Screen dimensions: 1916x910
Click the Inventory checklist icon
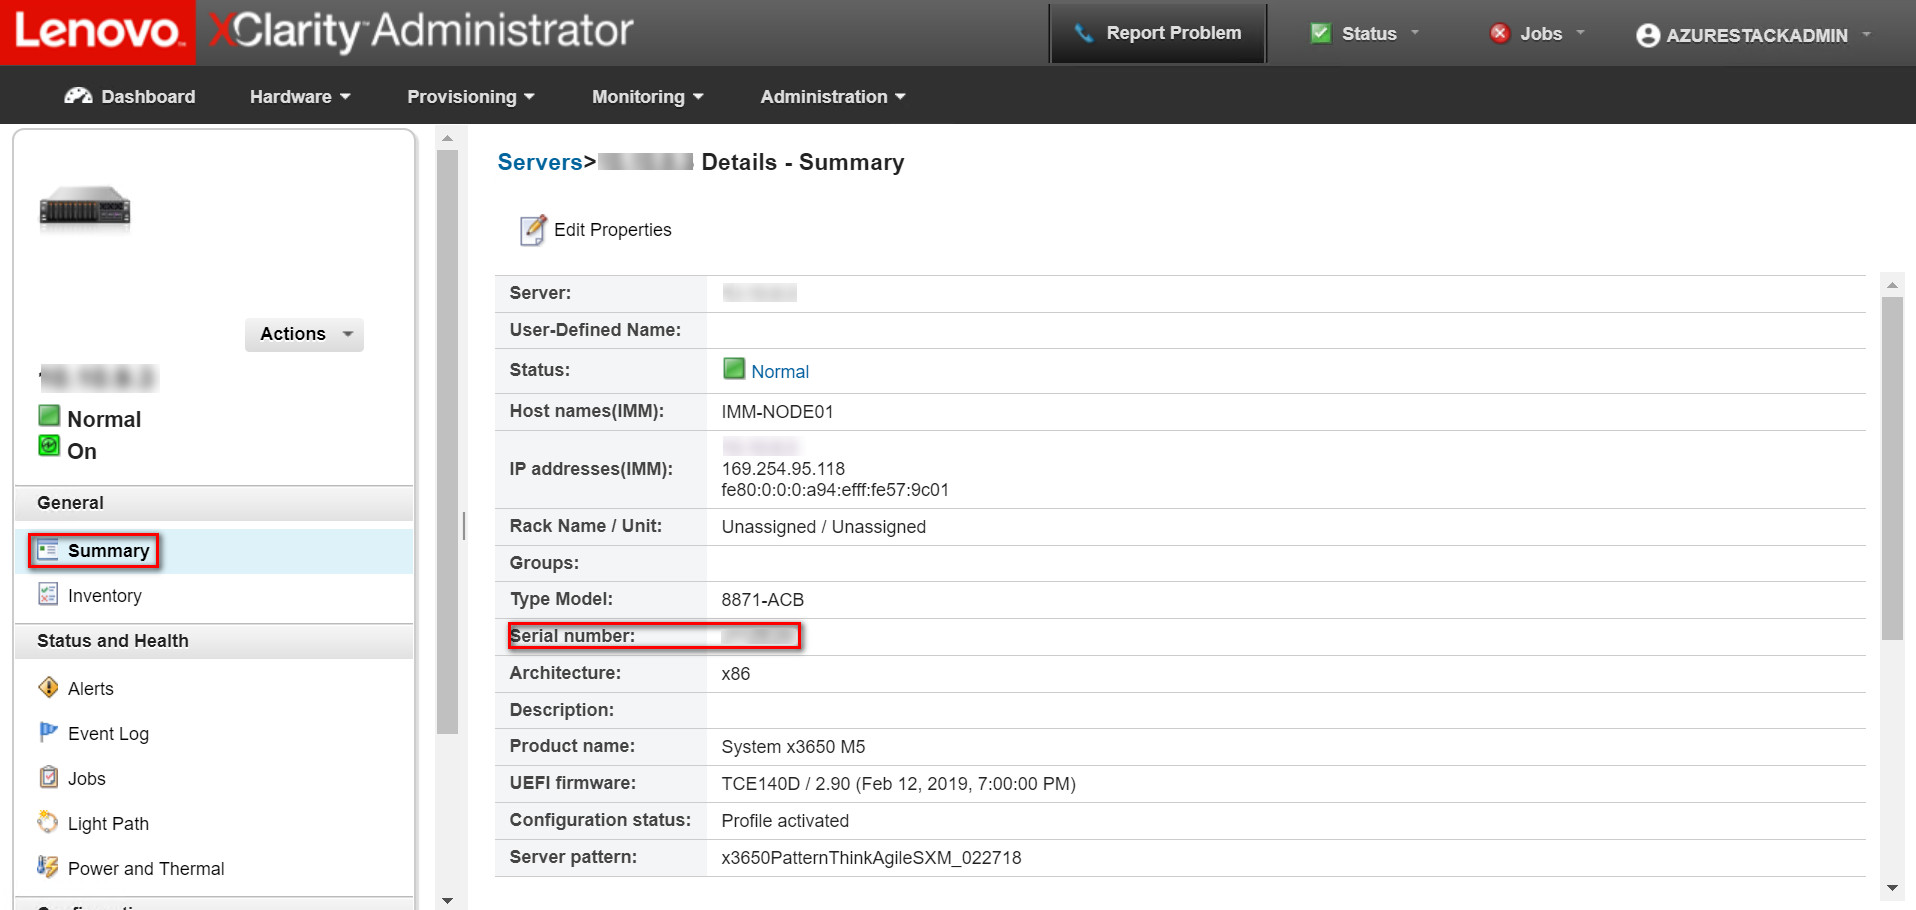point(47,595)
